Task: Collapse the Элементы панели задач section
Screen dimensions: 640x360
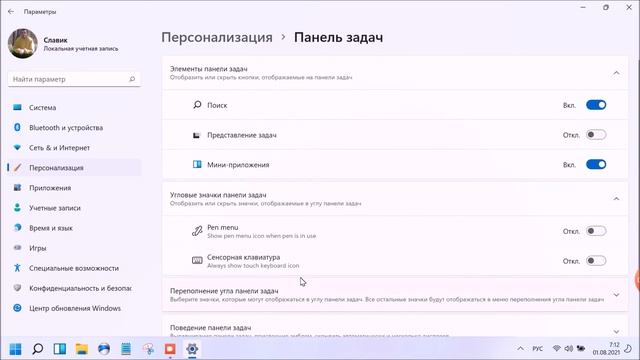Action: pos(616,73)
